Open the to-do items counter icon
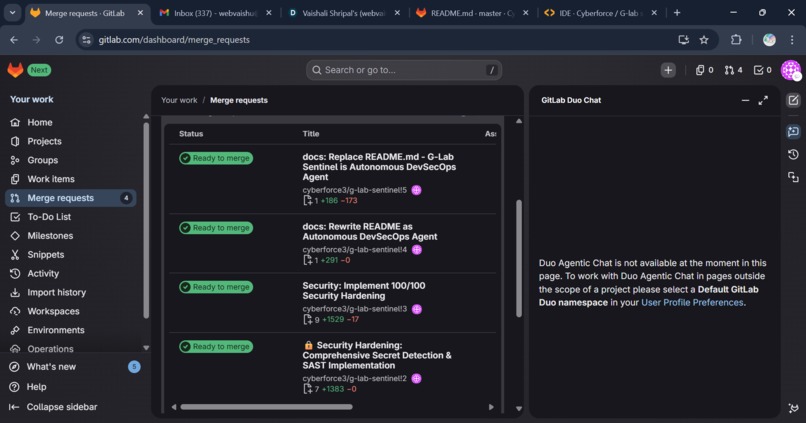Image resolution: width=806 pixels, height=423 pixels. [x=762, y=70]
